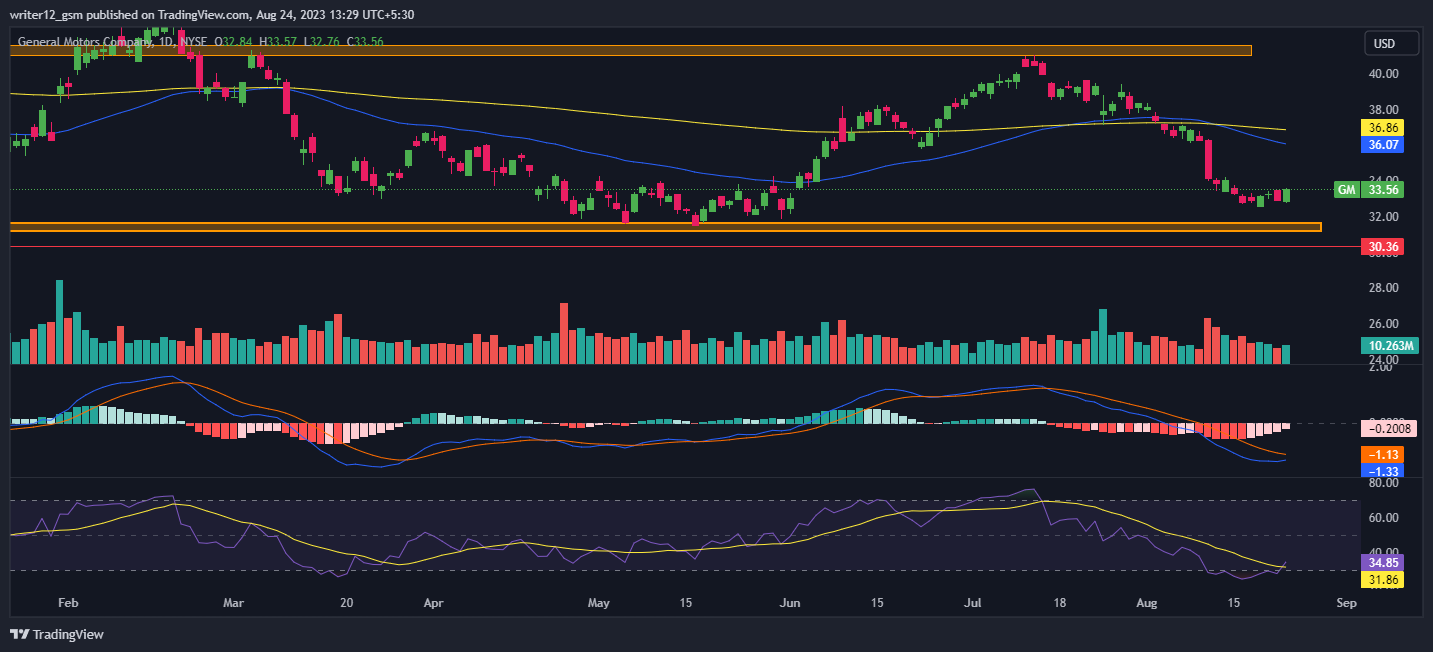Click the Jul label on time axis

click(973, 604)
